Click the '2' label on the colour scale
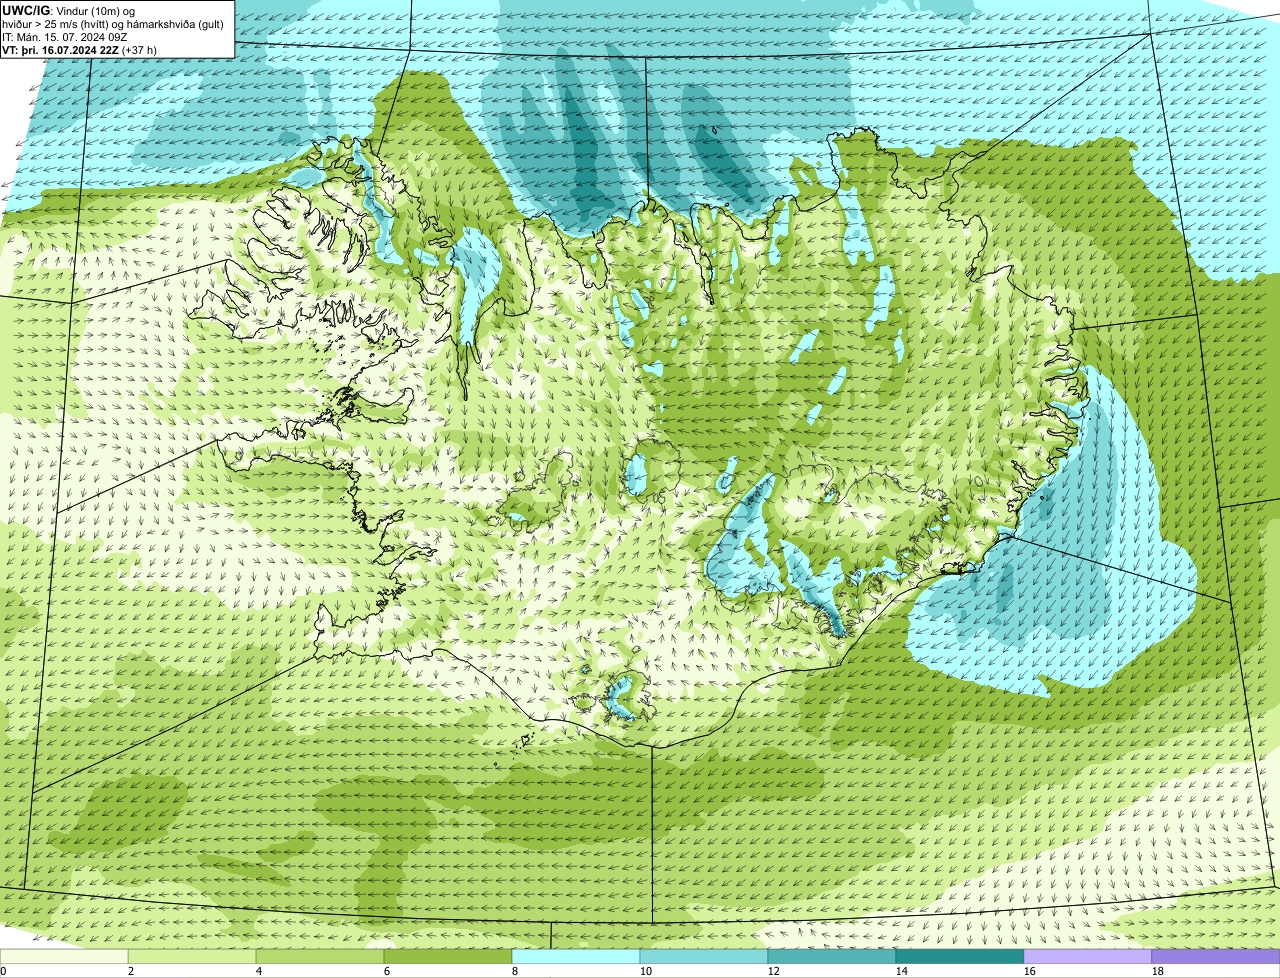The width and height of the screenshot is (1280, 978). pos(131,971)
